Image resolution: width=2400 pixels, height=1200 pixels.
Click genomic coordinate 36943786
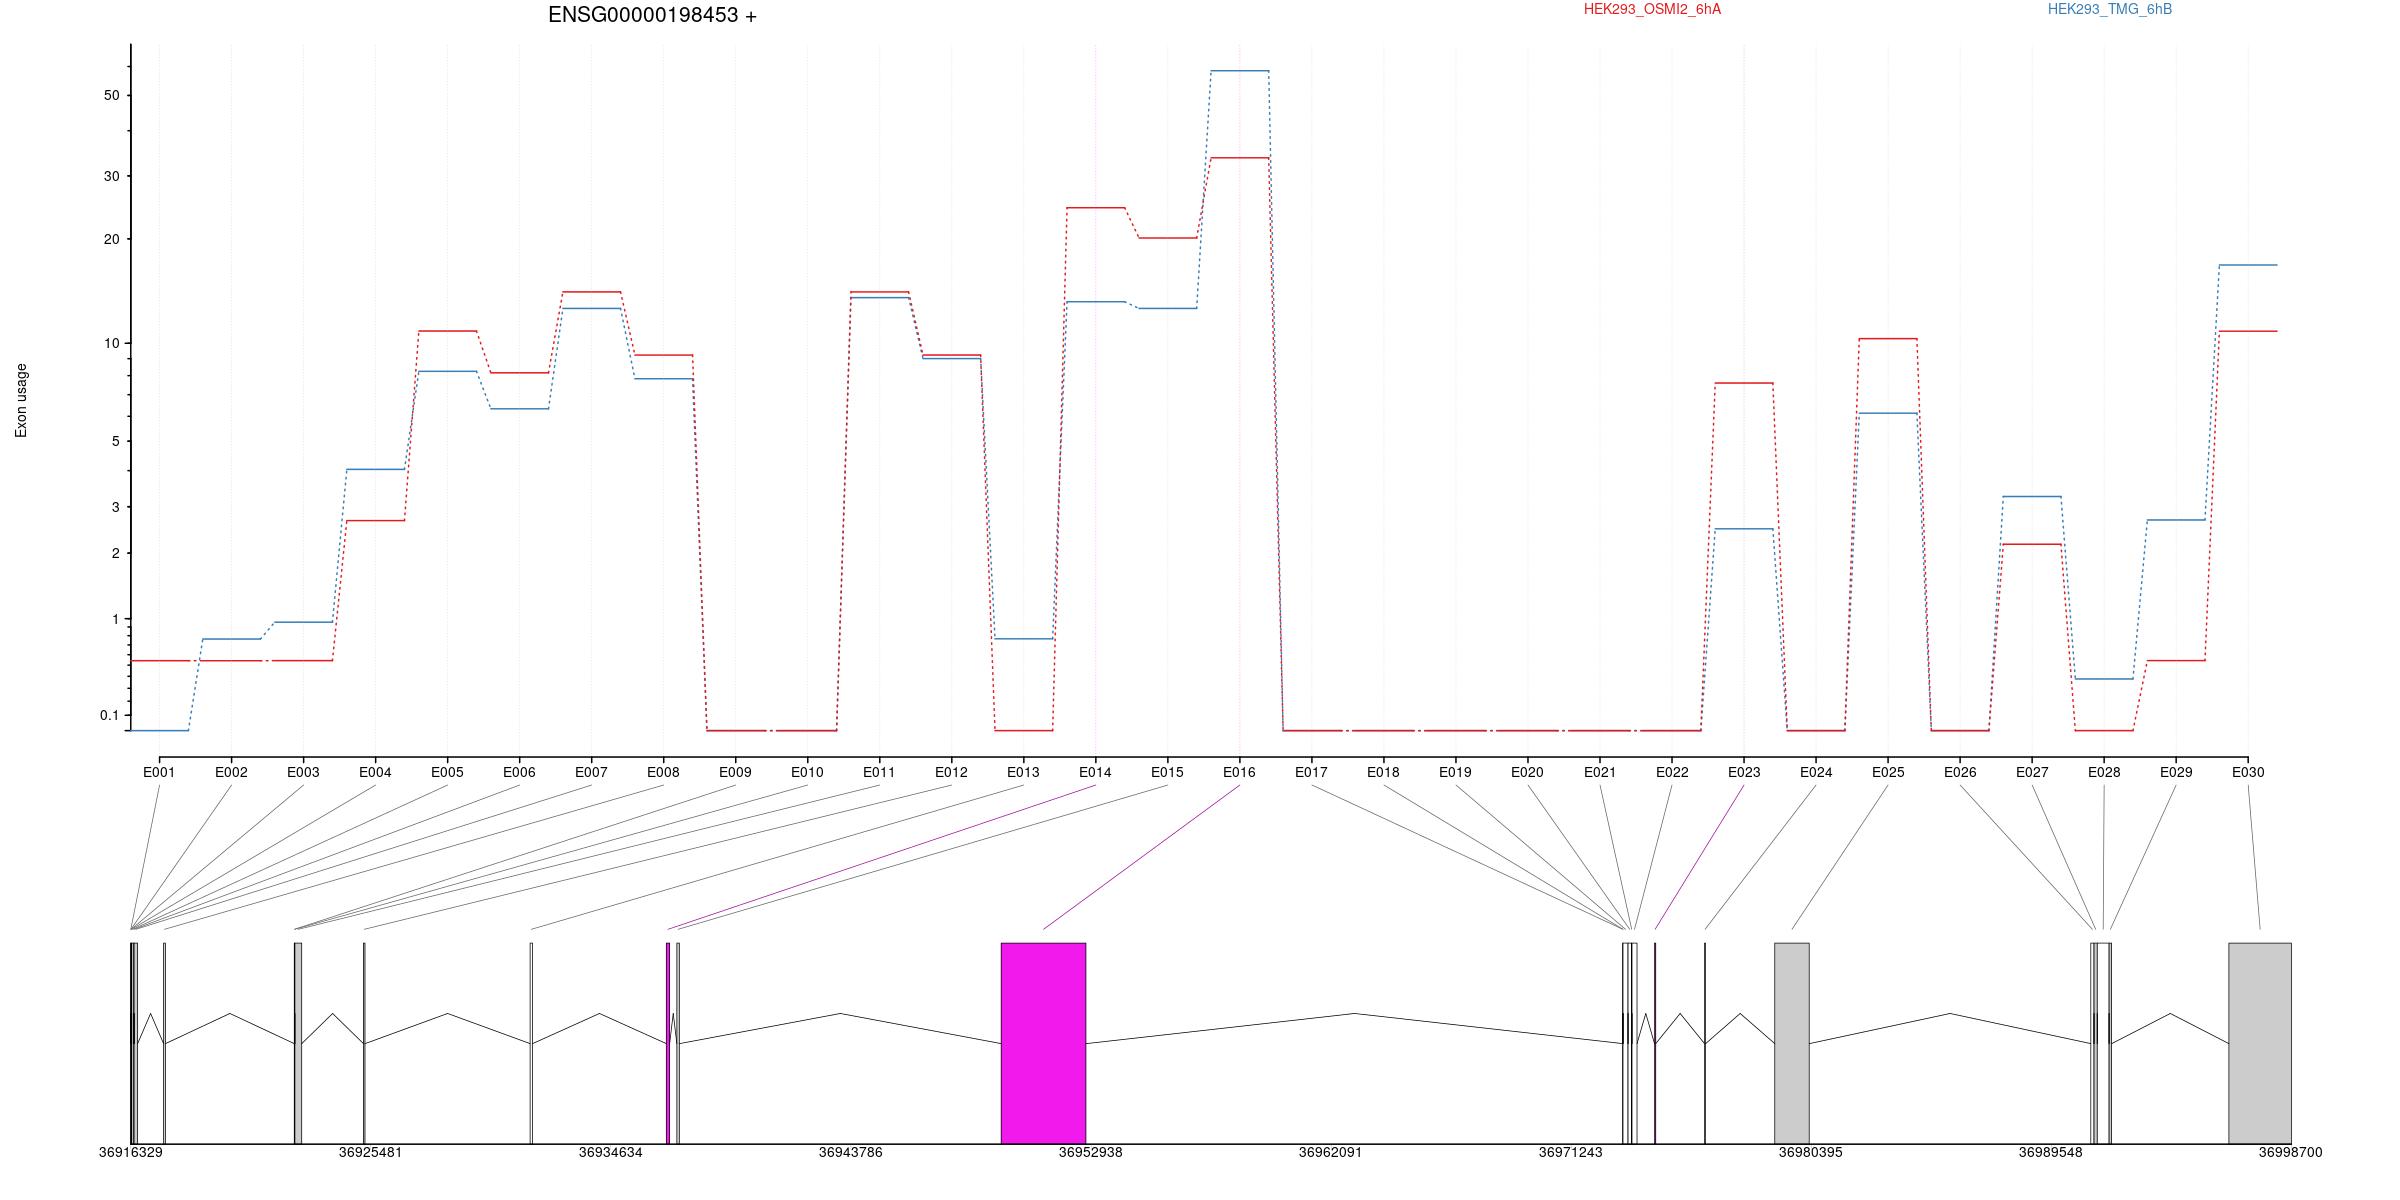[851, 1152]
